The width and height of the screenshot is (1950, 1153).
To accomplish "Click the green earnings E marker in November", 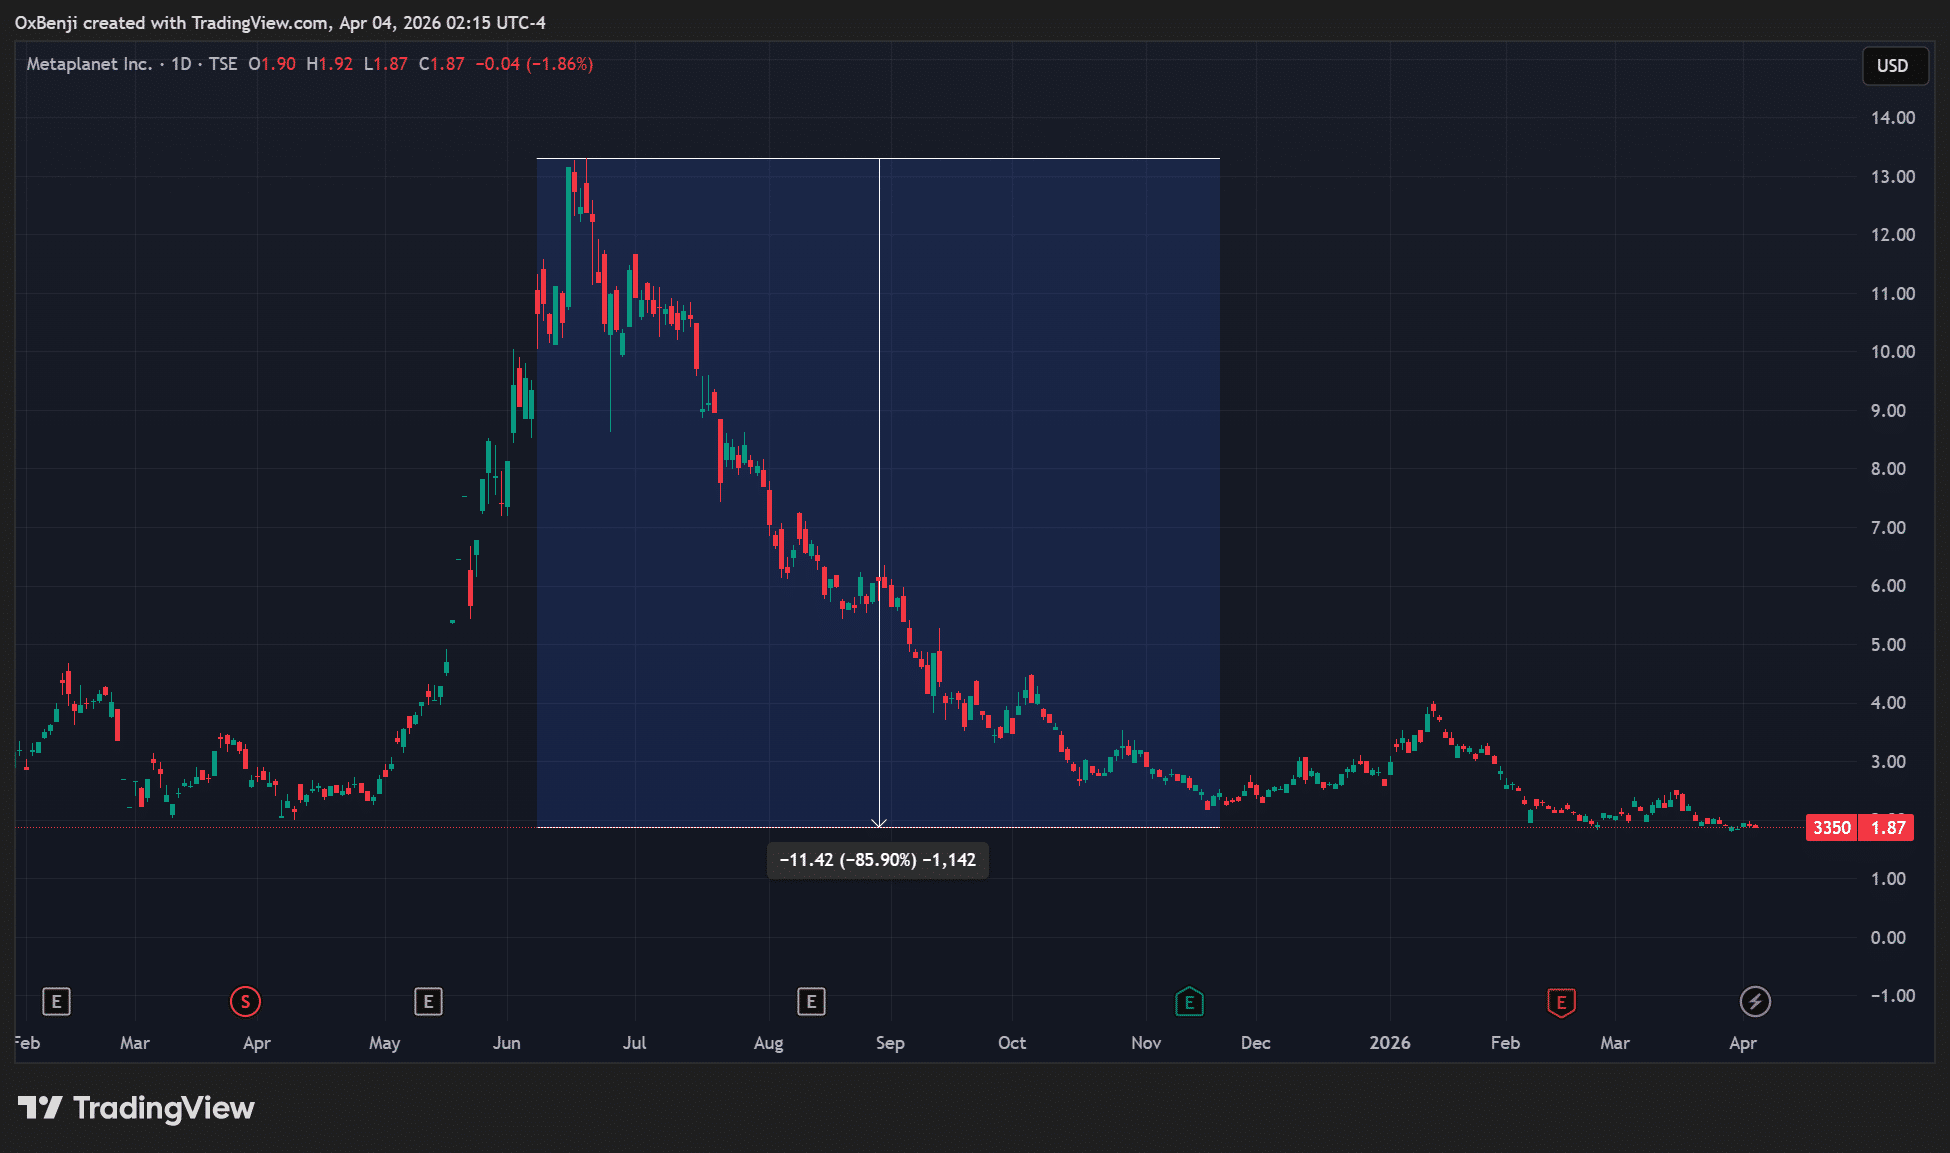I will point(1189,1001).
